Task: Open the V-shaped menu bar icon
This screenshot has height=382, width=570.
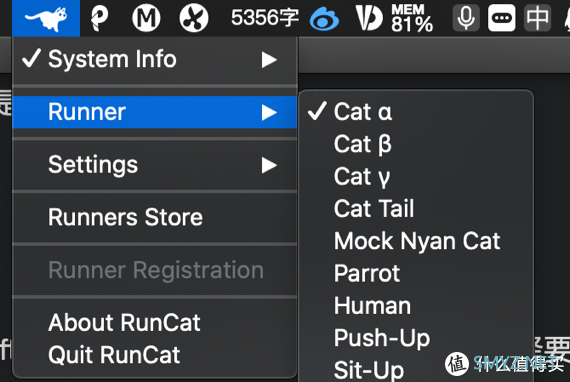Action: click(x=369, y=18)
